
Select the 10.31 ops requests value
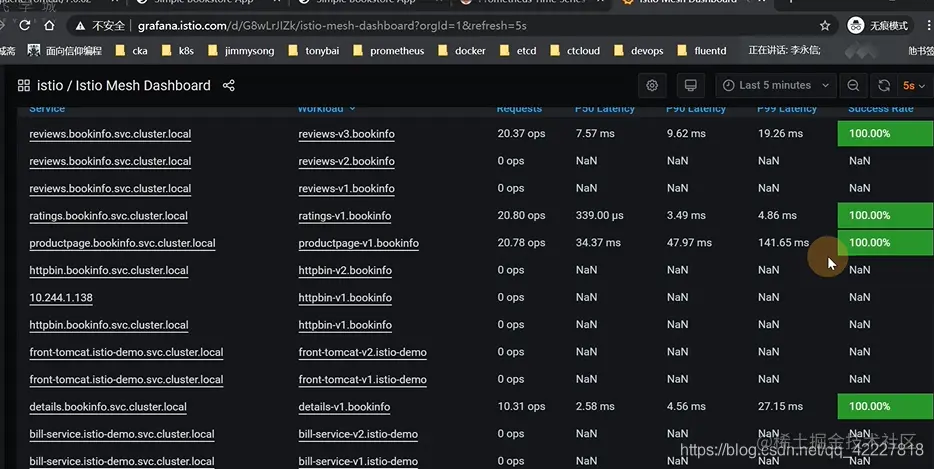click(521, 406)
